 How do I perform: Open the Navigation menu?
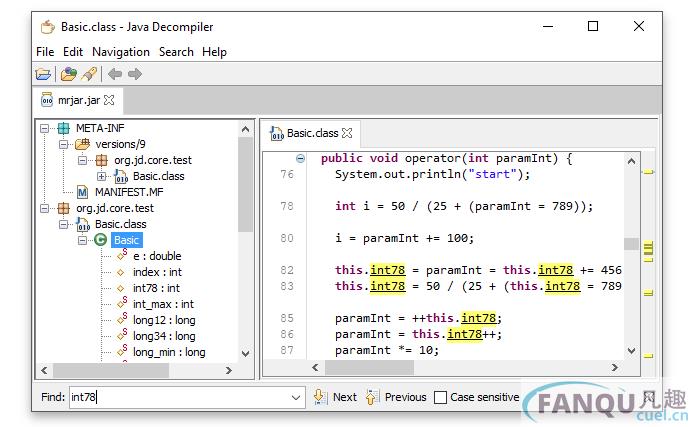(x=121, y=52)
